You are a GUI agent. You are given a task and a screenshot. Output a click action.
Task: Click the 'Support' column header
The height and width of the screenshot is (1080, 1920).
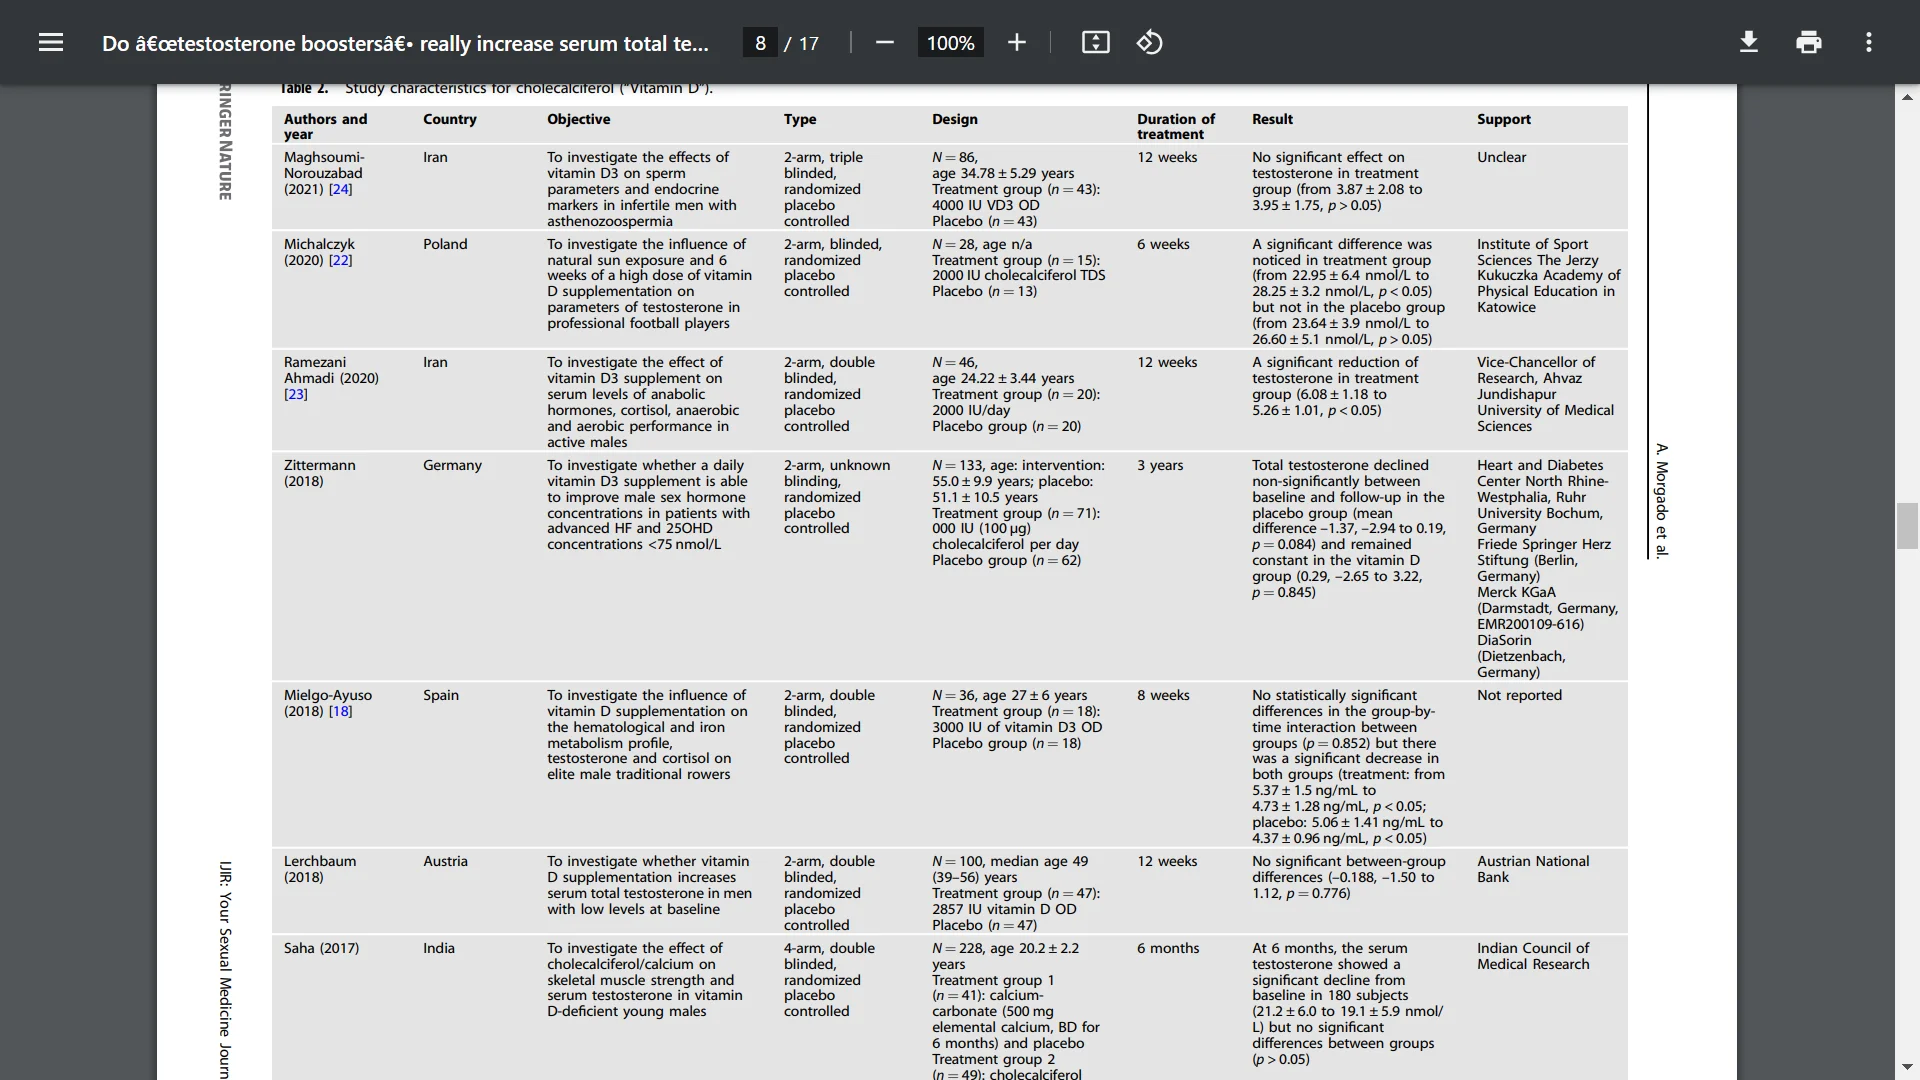click(1504, 119)
